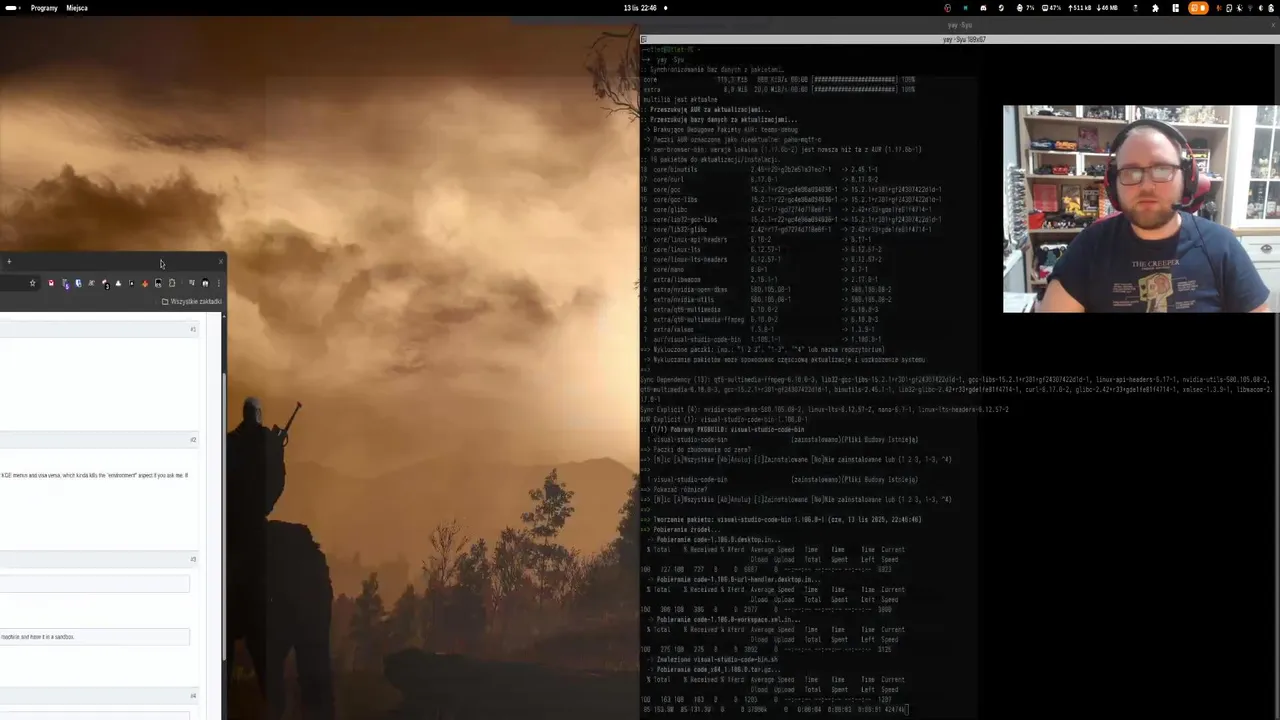1280x720 pixels.
Task: Open browser extensions puzzle icon
Action: (171, 283)
